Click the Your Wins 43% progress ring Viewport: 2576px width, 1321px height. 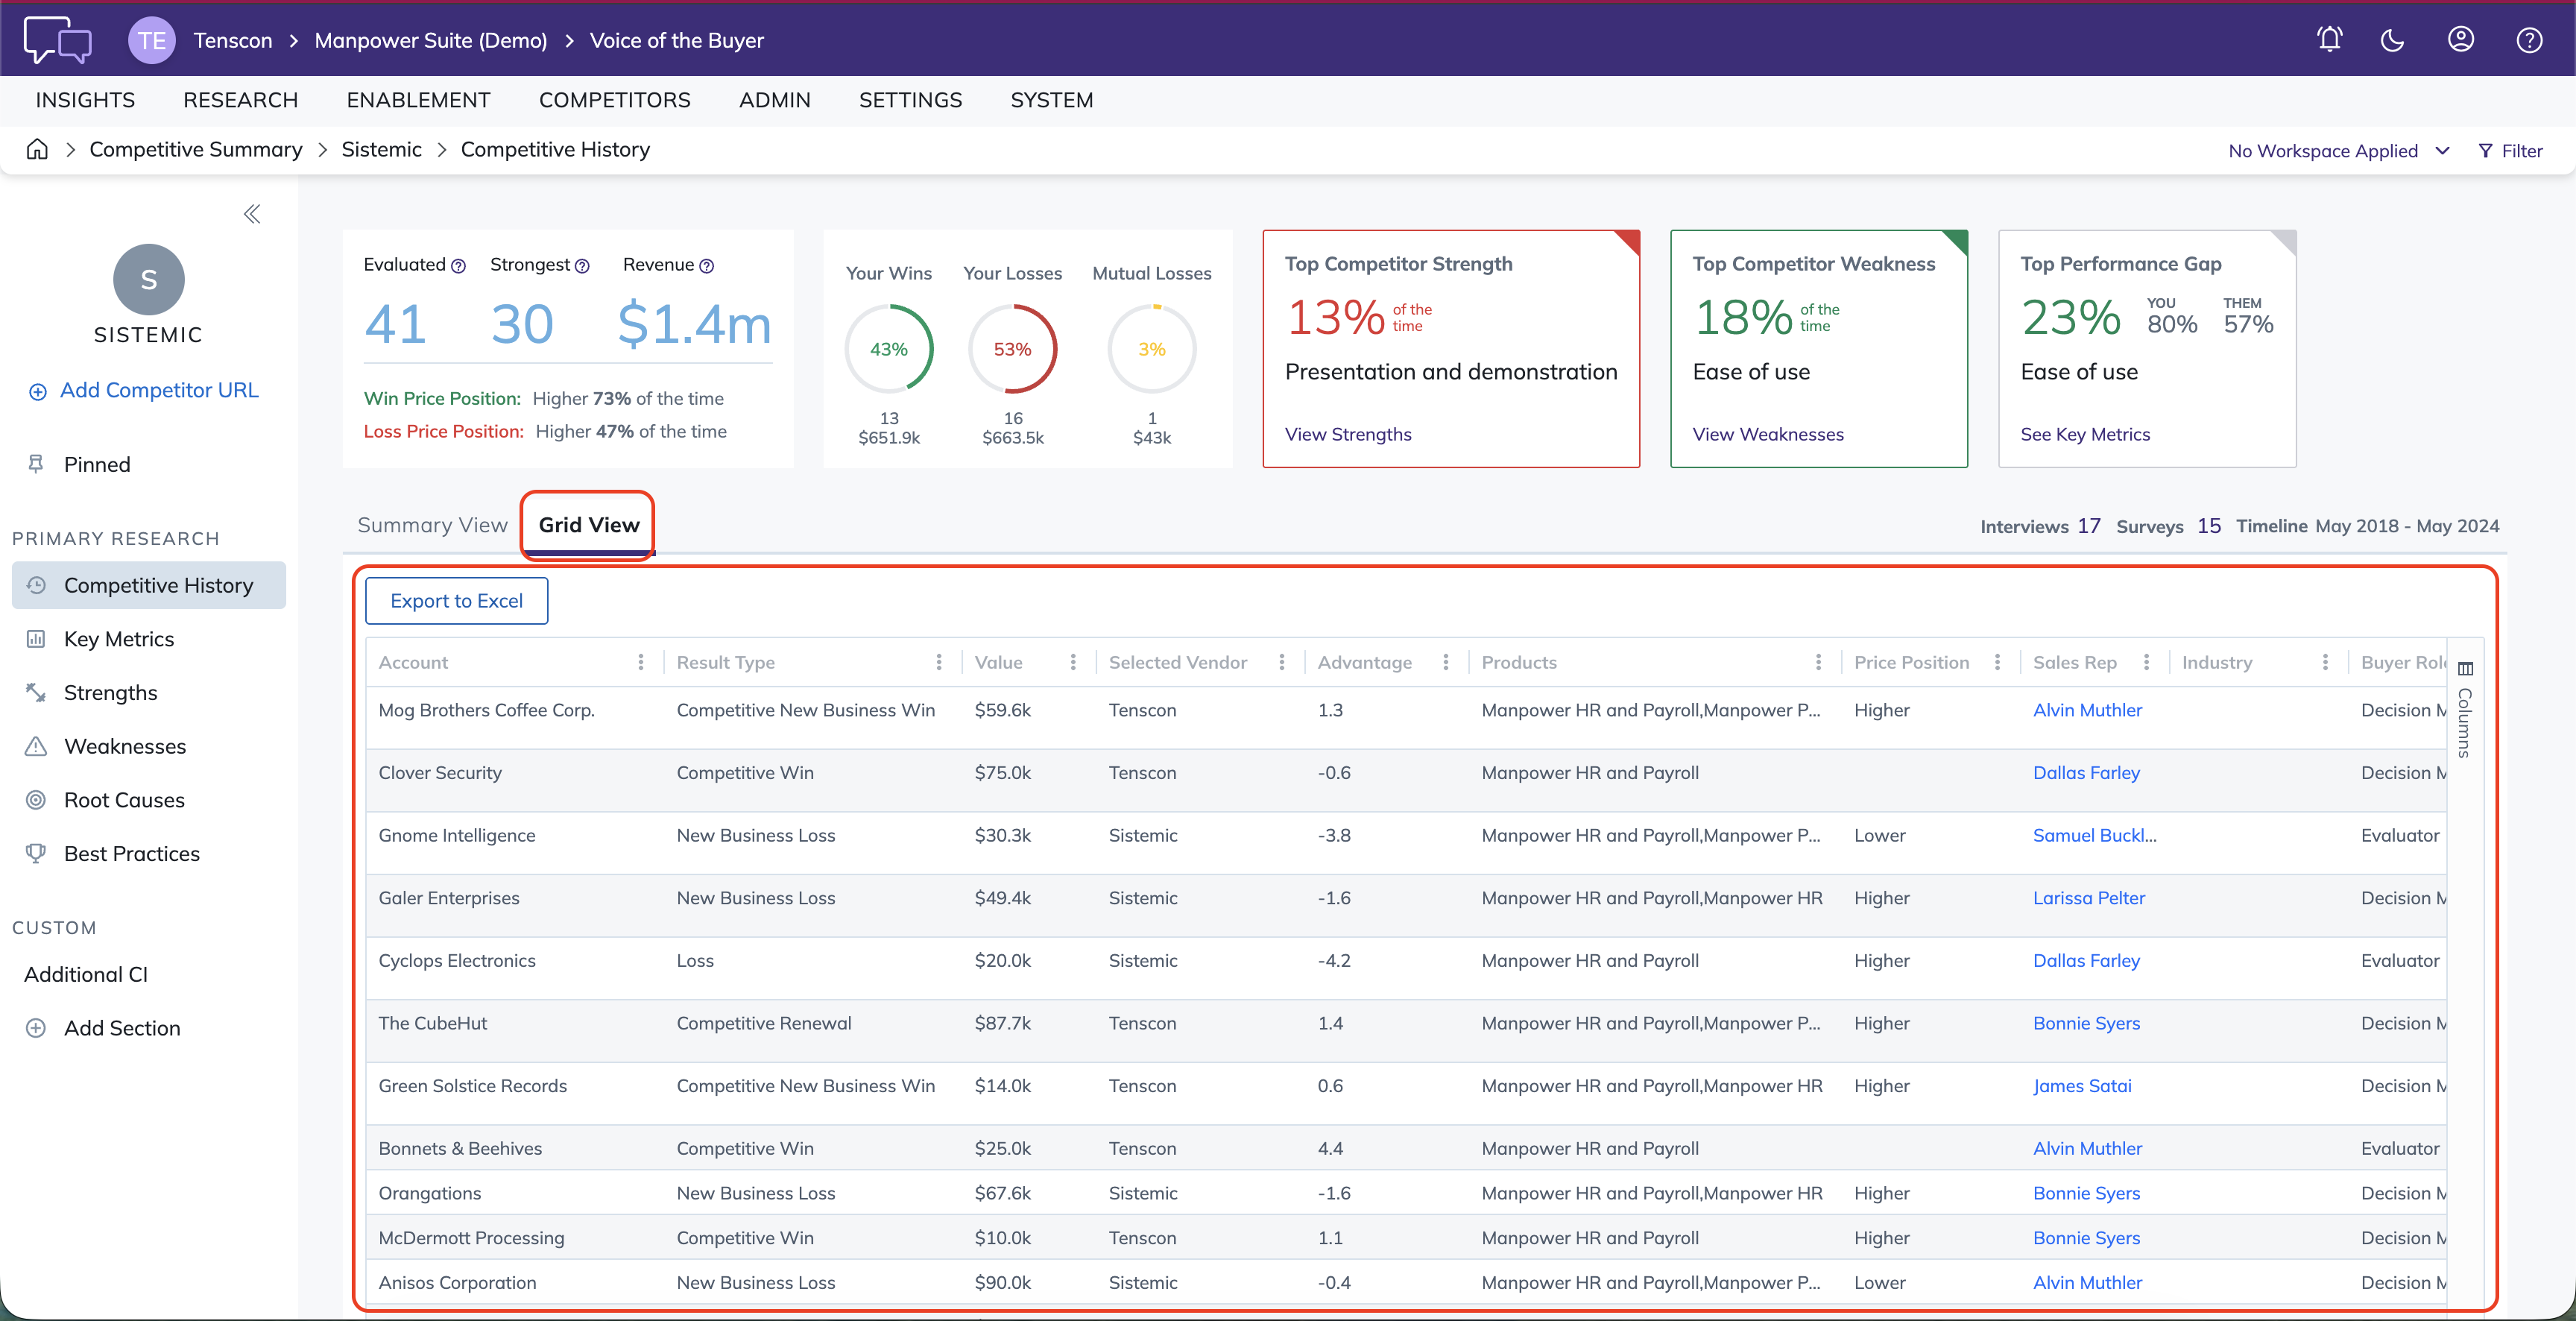pyautogui.click(x=889, y=349)
